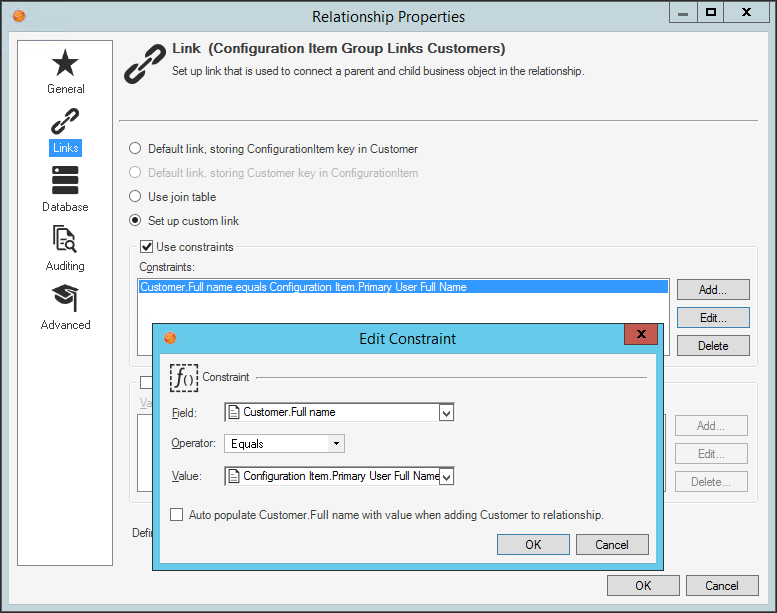The height and width of the screenshot is (613, 777).
Task: Uncheck the Use constraints checkbox
Action: [x=146, y=247]
